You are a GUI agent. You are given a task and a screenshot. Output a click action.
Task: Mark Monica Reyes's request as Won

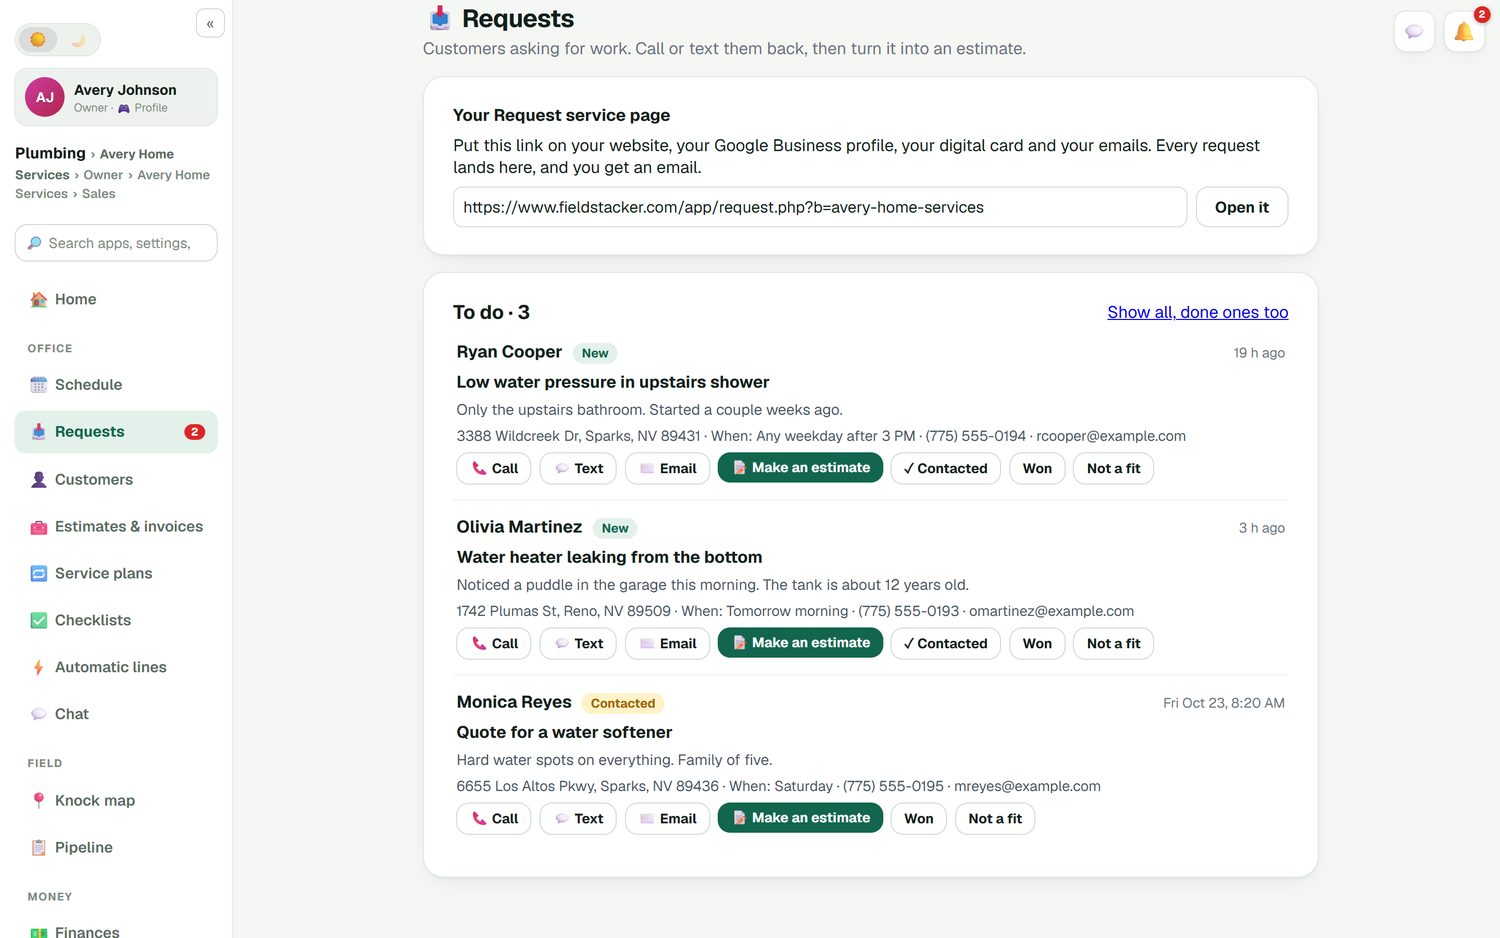[918, 818]
